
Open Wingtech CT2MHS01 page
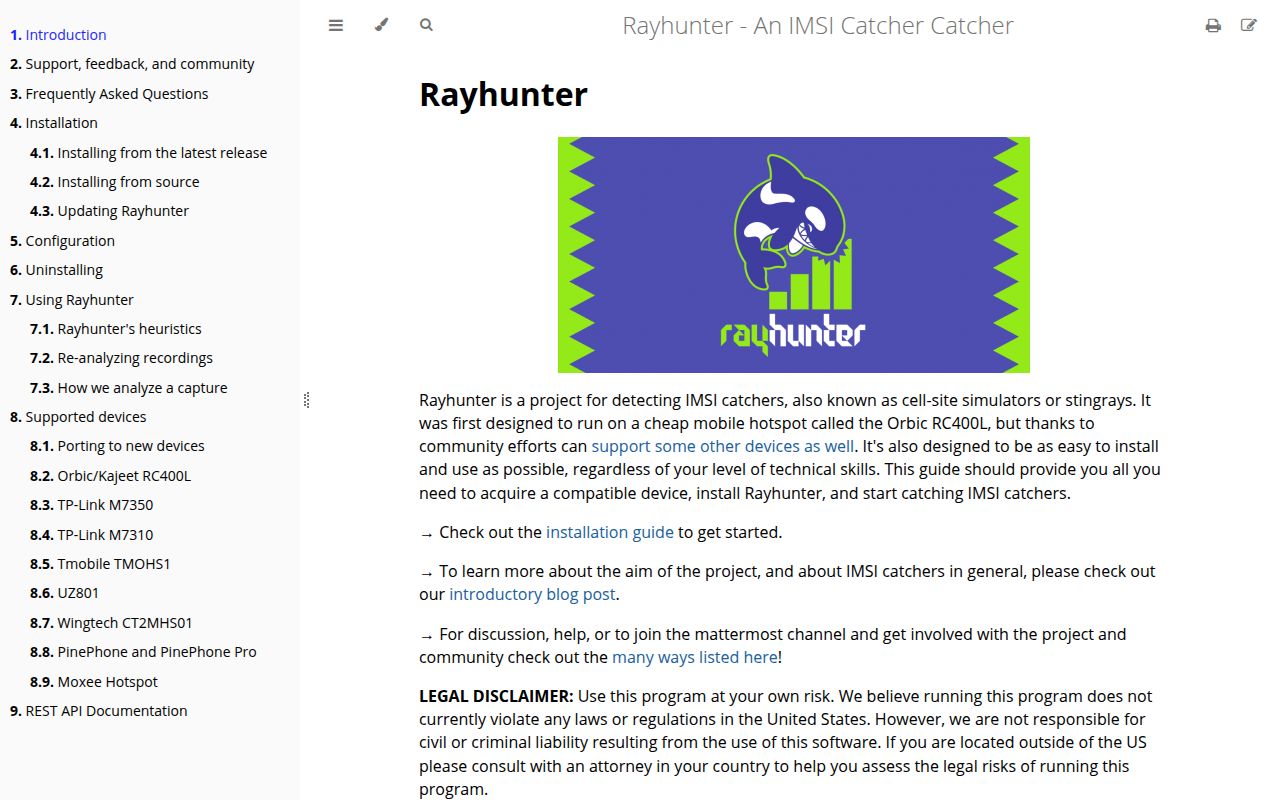point(111,623)
